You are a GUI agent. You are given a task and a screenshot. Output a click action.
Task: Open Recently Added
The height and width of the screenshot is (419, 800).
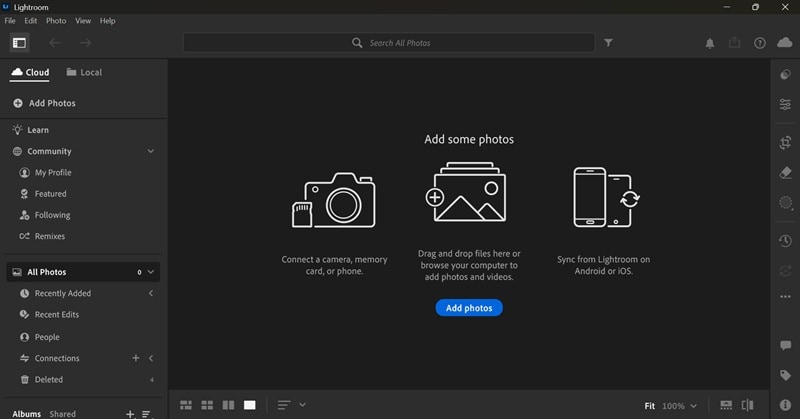point(55,293)
